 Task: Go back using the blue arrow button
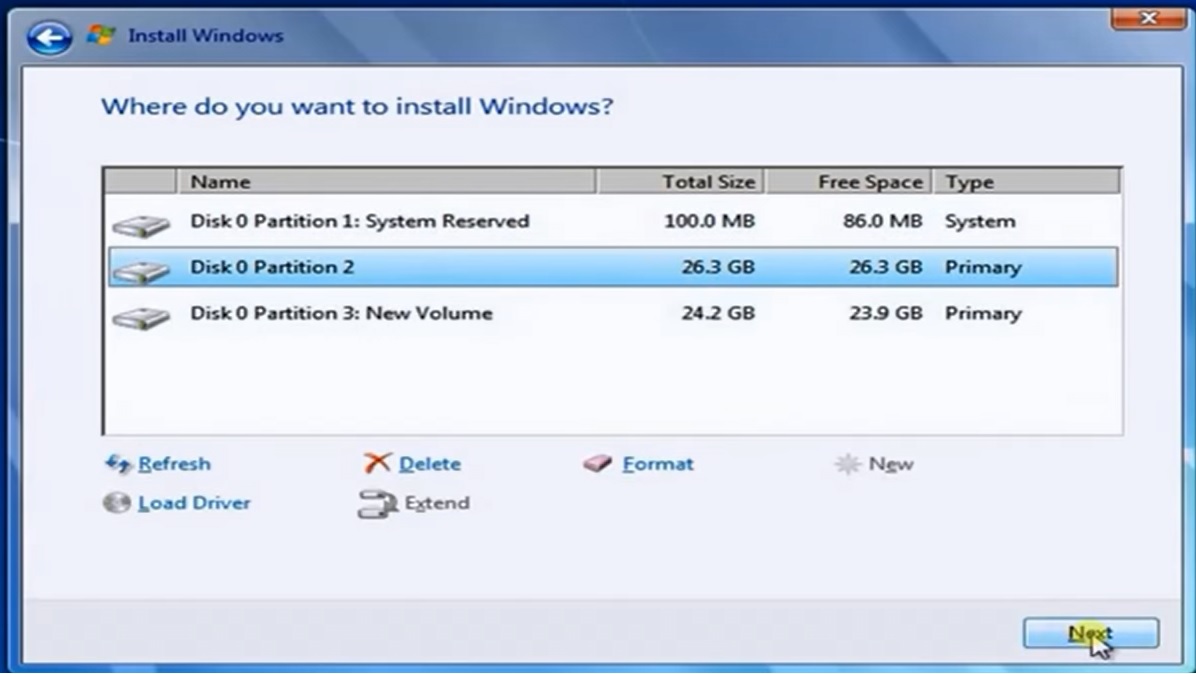(49, 37)
